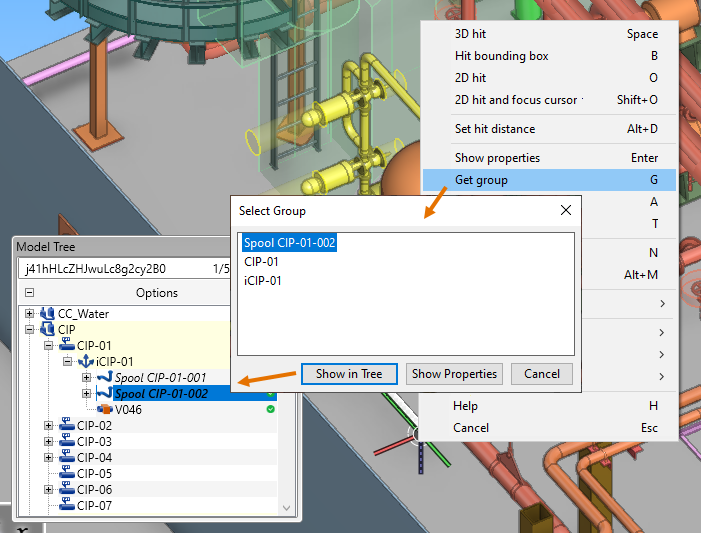
Task: Collapse the CIP-01 tree node
Action: click(x=49, y=345)
